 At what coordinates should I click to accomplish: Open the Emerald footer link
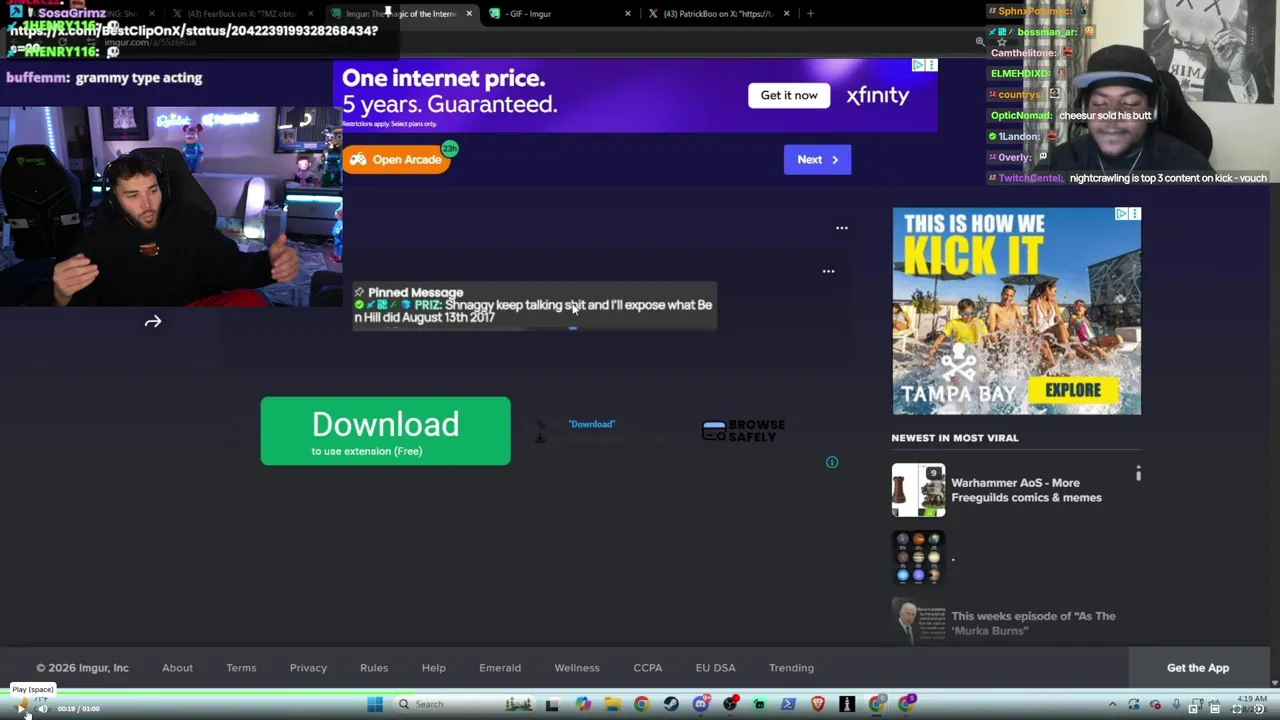(500, 668)
